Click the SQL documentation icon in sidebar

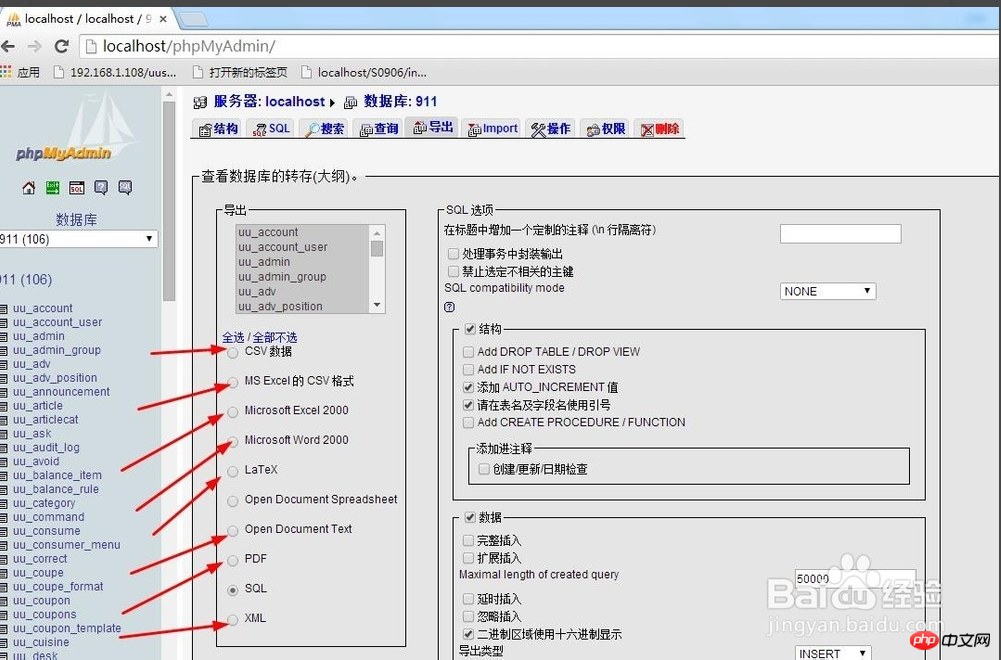click(125, 188)
